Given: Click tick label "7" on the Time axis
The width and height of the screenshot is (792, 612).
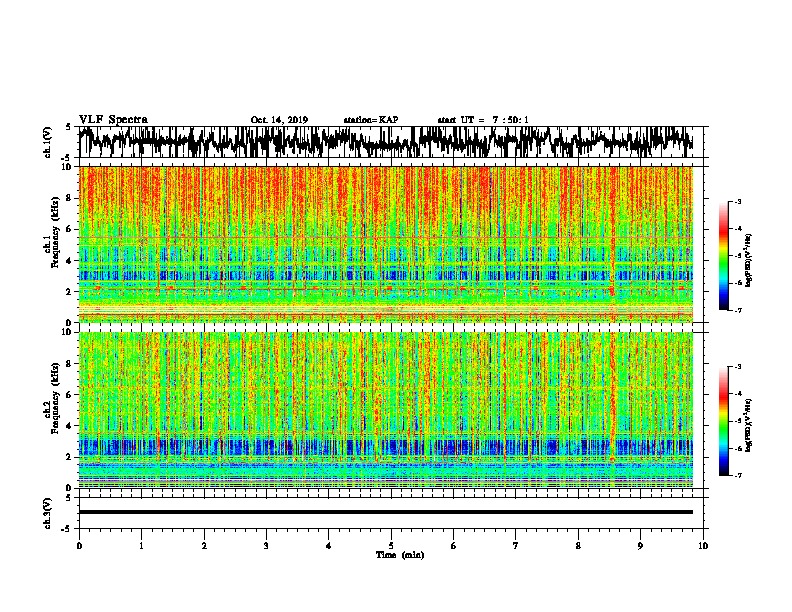Looking at the screenshot, I should (516, 546).
